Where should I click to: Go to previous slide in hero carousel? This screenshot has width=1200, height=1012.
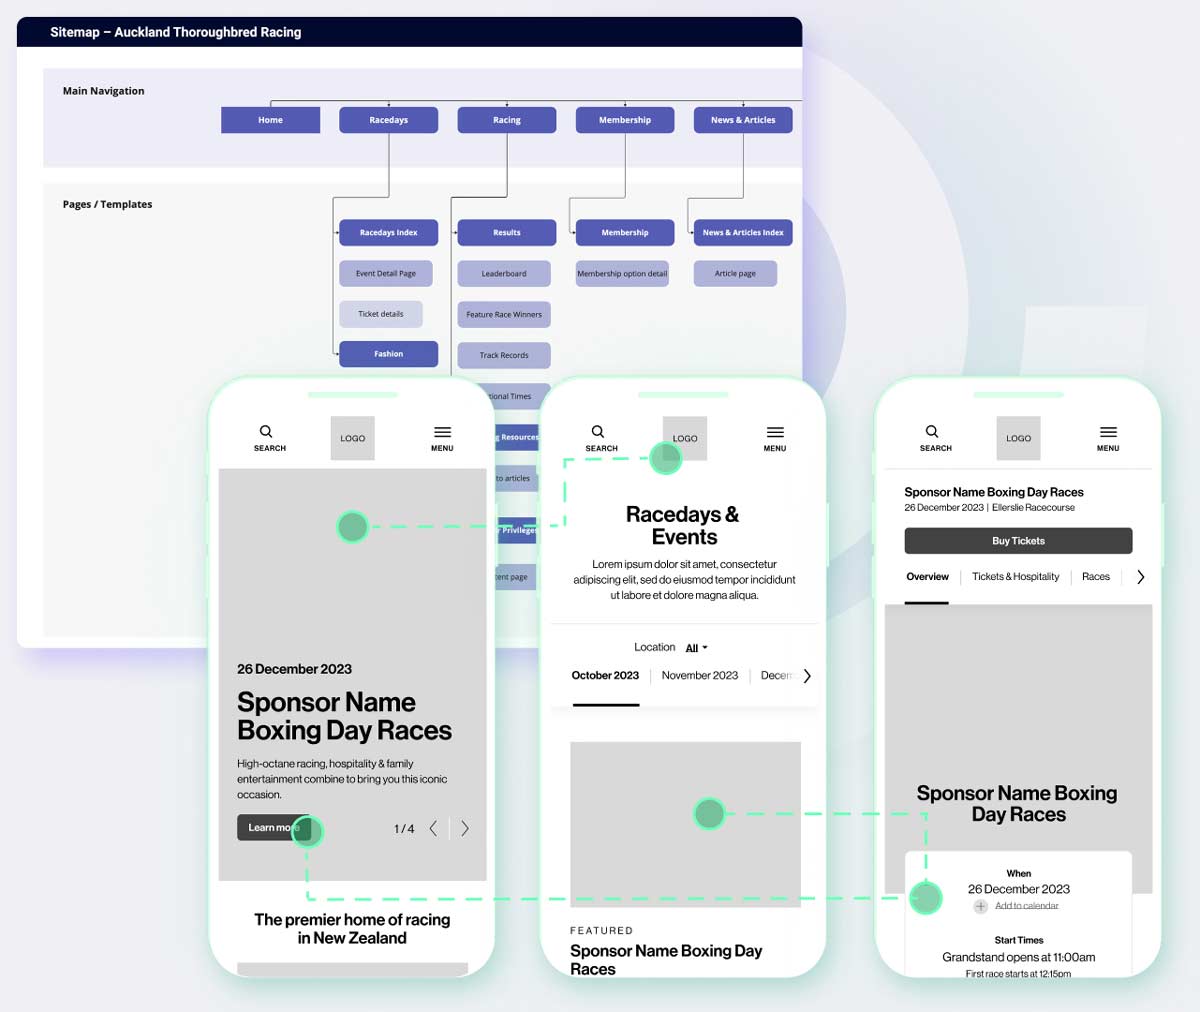coord(433,828)
